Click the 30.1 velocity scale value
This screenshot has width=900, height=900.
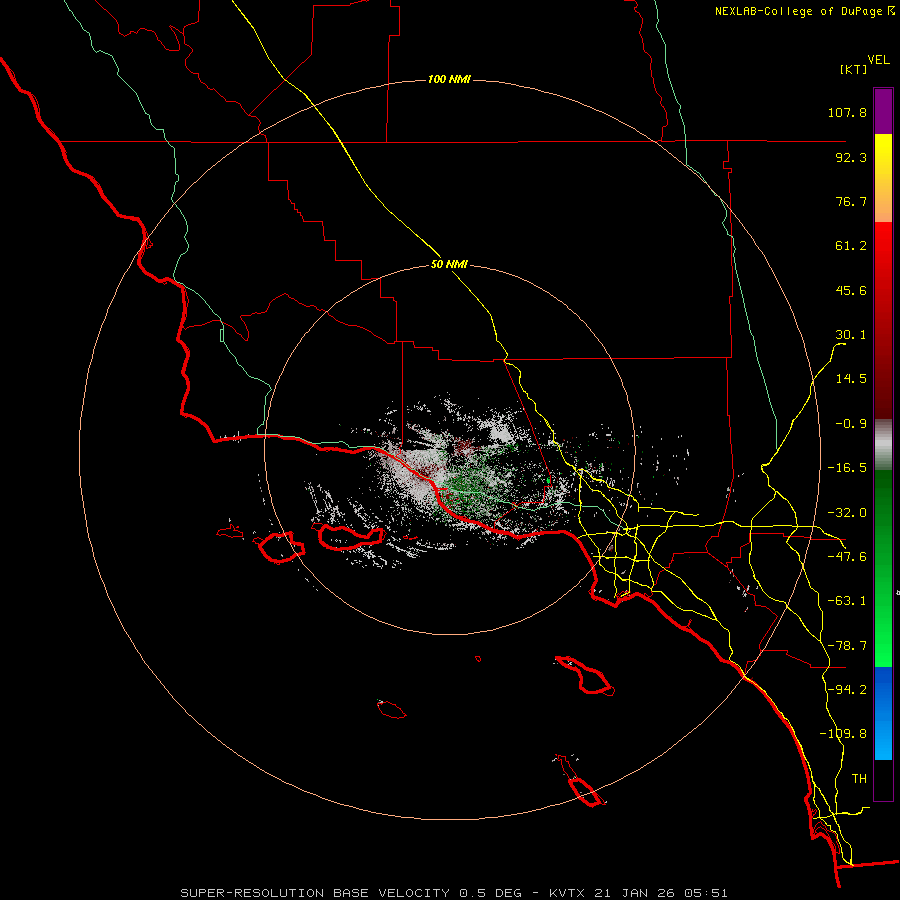coord(851,335)
